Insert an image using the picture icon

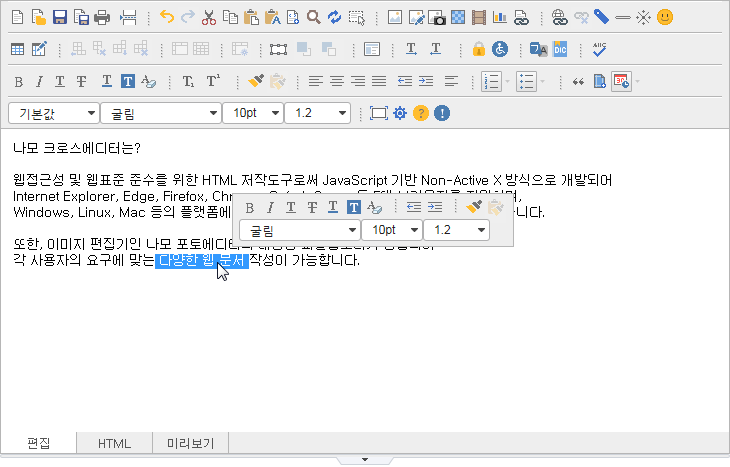click(395, 18)
